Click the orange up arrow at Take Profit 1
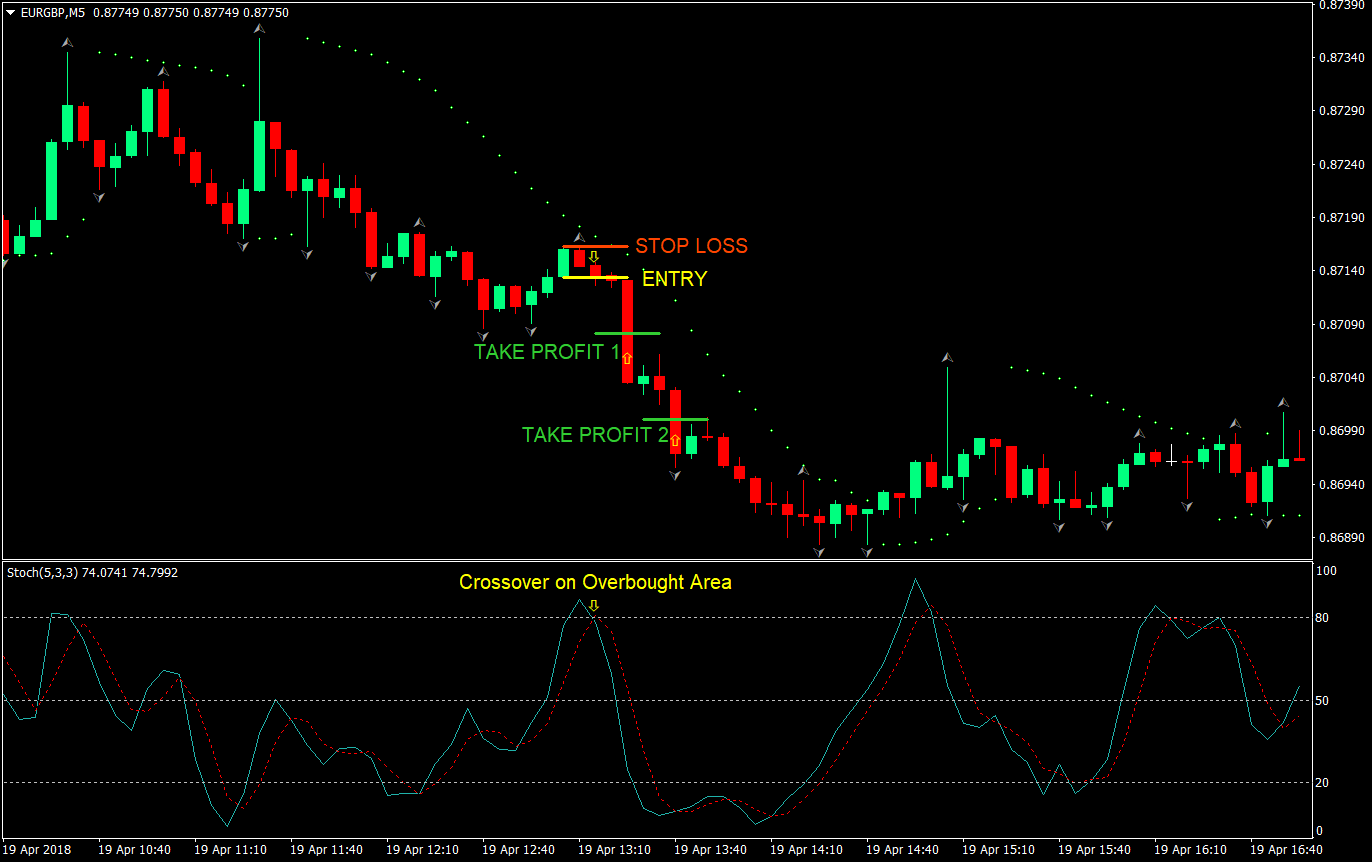 coord(627,357)
